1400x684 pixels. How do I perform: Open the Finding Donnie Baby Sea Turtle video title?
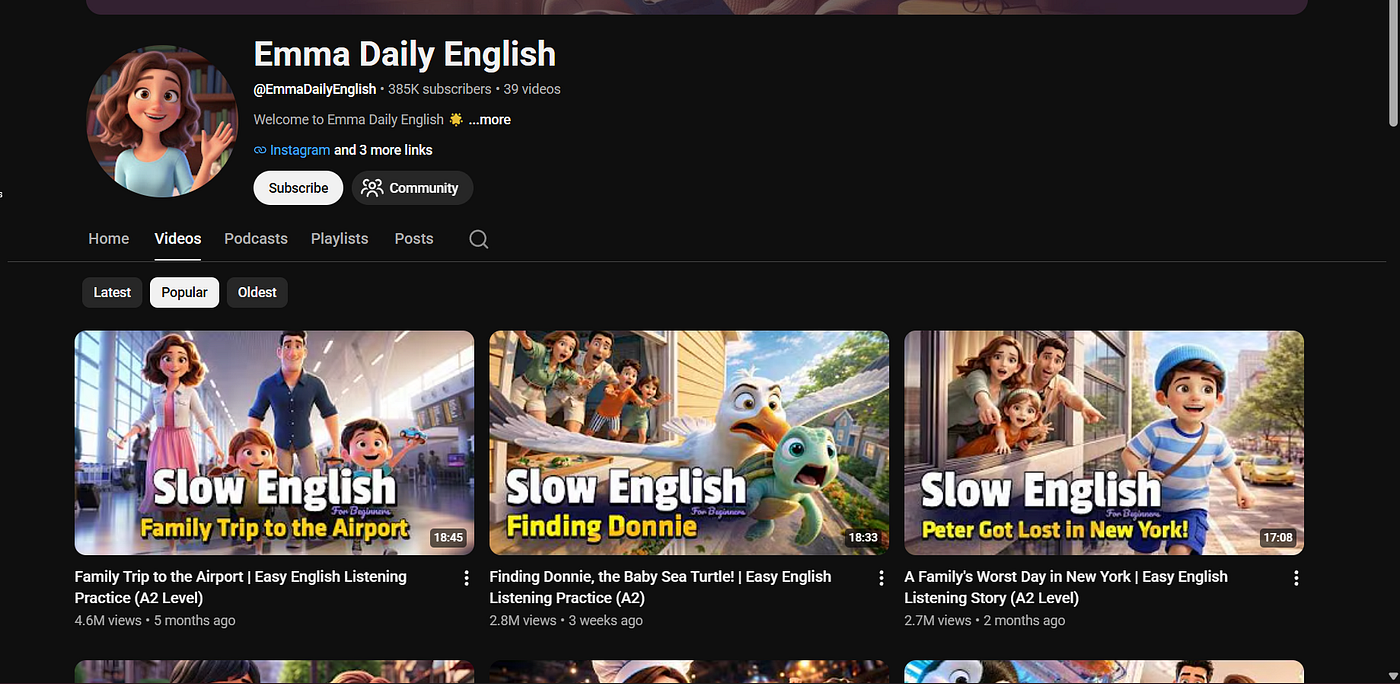(x=660, y=587)
